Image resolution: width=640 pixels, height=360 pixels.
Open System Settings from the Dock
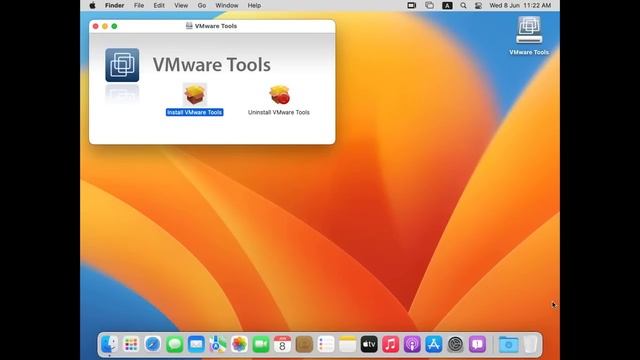tap(456, 344)
